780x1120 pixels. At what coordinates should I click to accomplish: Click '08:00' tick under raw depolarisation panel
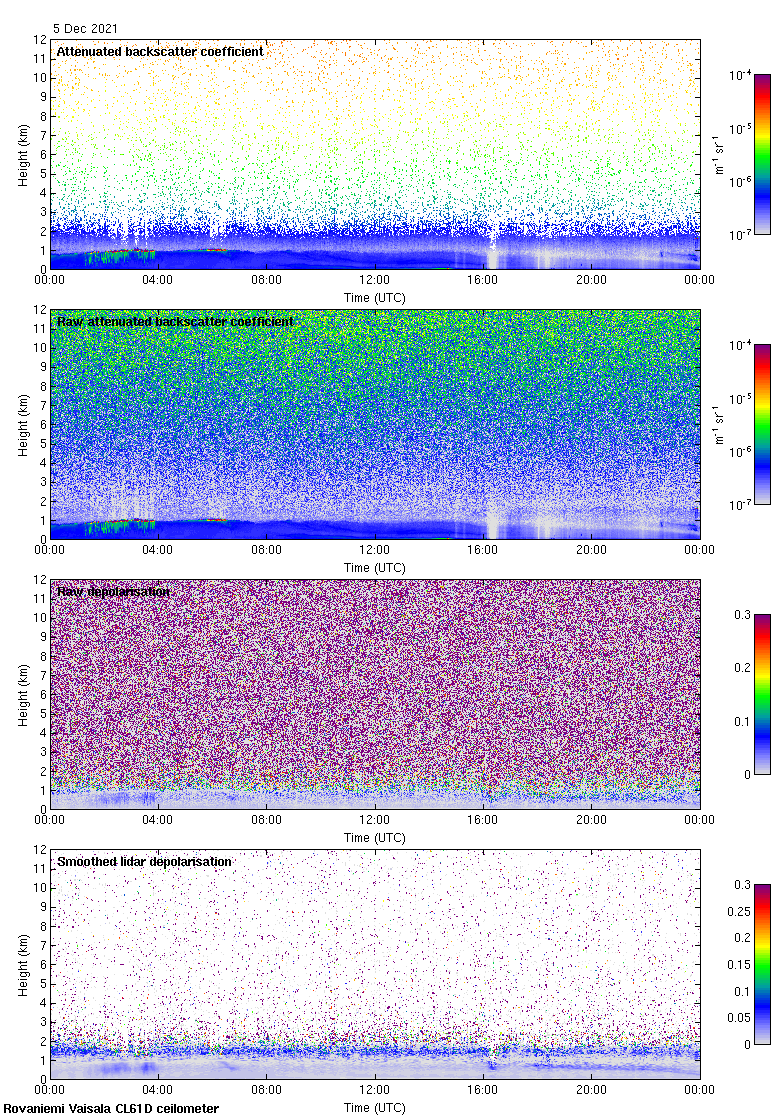[x=266, y=820]
